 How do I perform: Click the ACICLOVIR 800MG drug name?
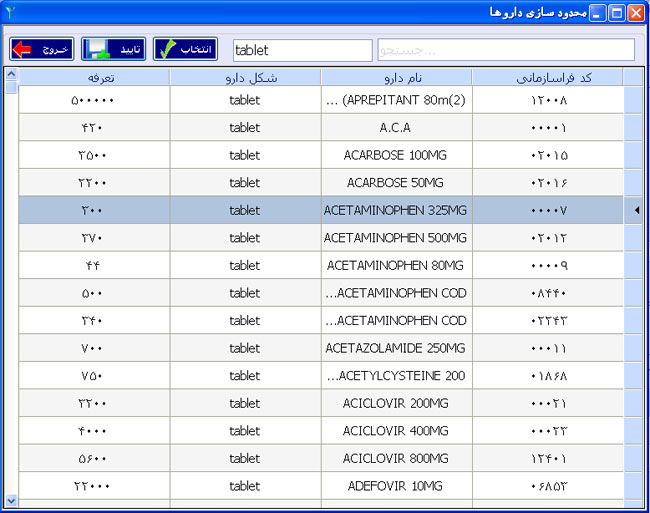[x=396, y=458]
